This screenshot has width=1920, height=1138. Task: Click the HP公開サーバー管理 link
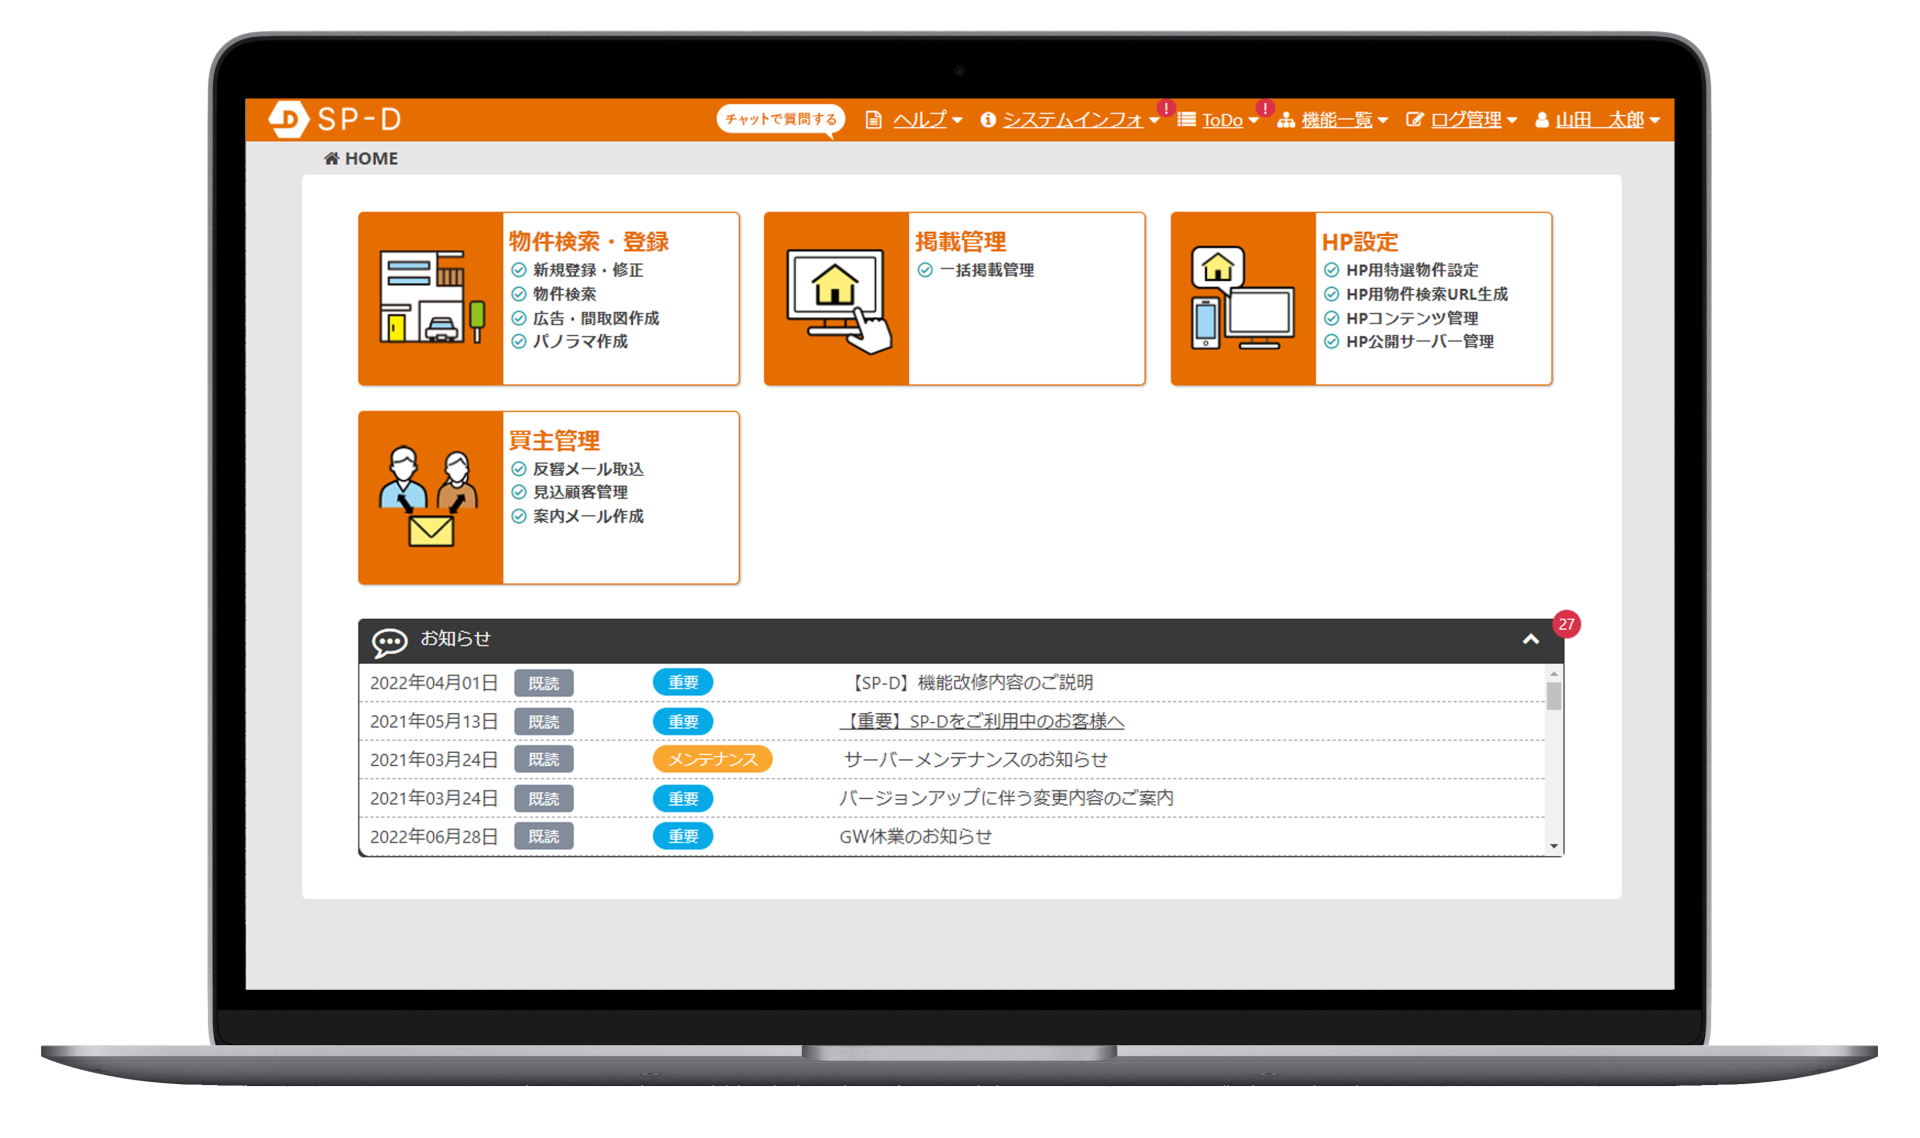(x=1419, y=342)
